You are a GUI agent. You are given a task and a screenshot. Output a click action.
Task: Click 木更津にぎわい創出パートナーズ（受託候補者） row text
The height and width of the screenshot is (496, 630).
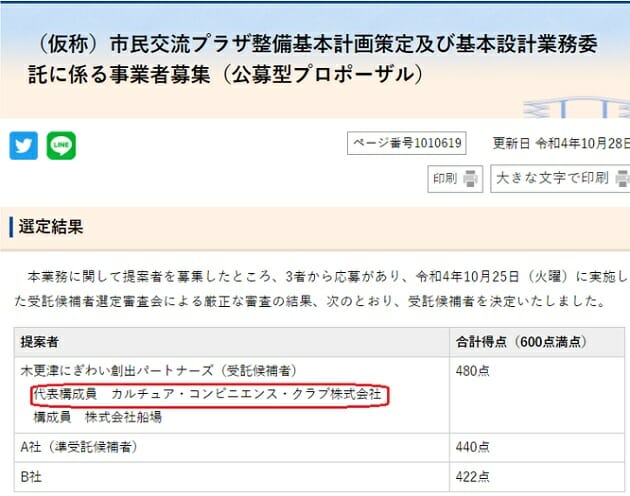click(x=159, y=371)
